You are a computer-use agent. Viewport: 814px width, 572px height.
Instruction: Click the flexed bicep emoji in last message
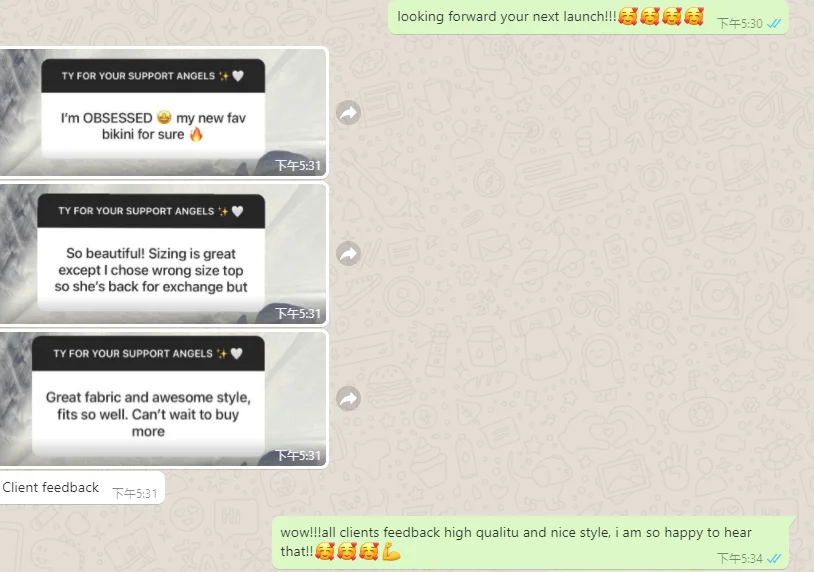coord(391,551)
